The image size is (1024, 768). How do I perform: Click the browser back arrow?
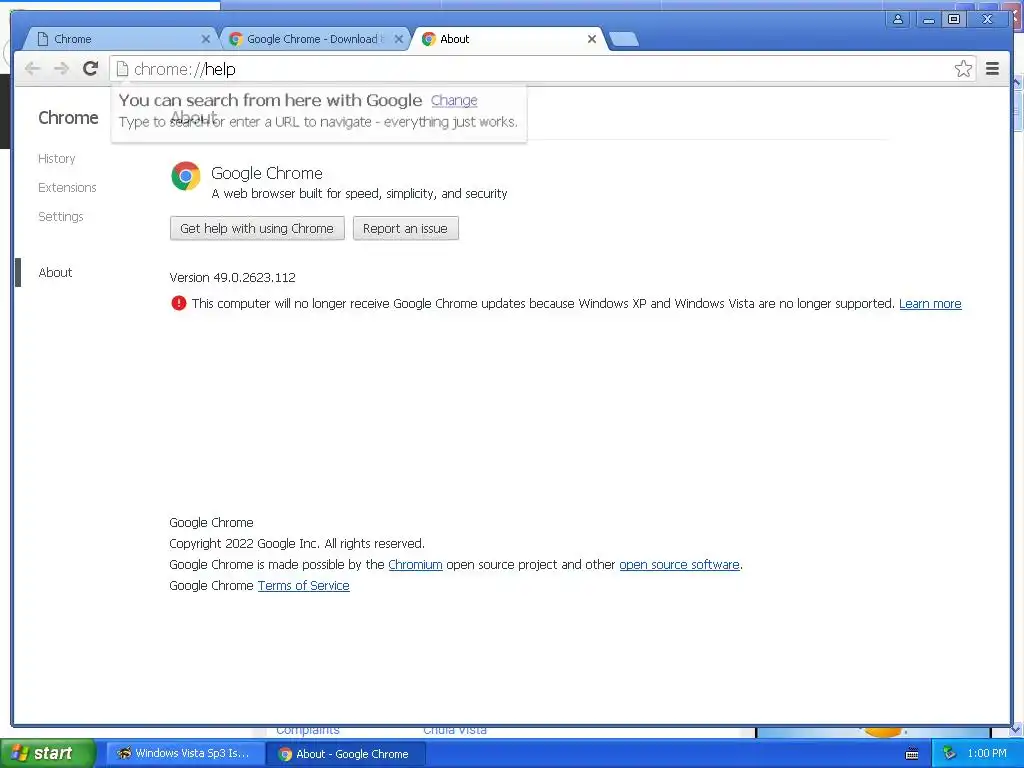click(x=32, y=69)
